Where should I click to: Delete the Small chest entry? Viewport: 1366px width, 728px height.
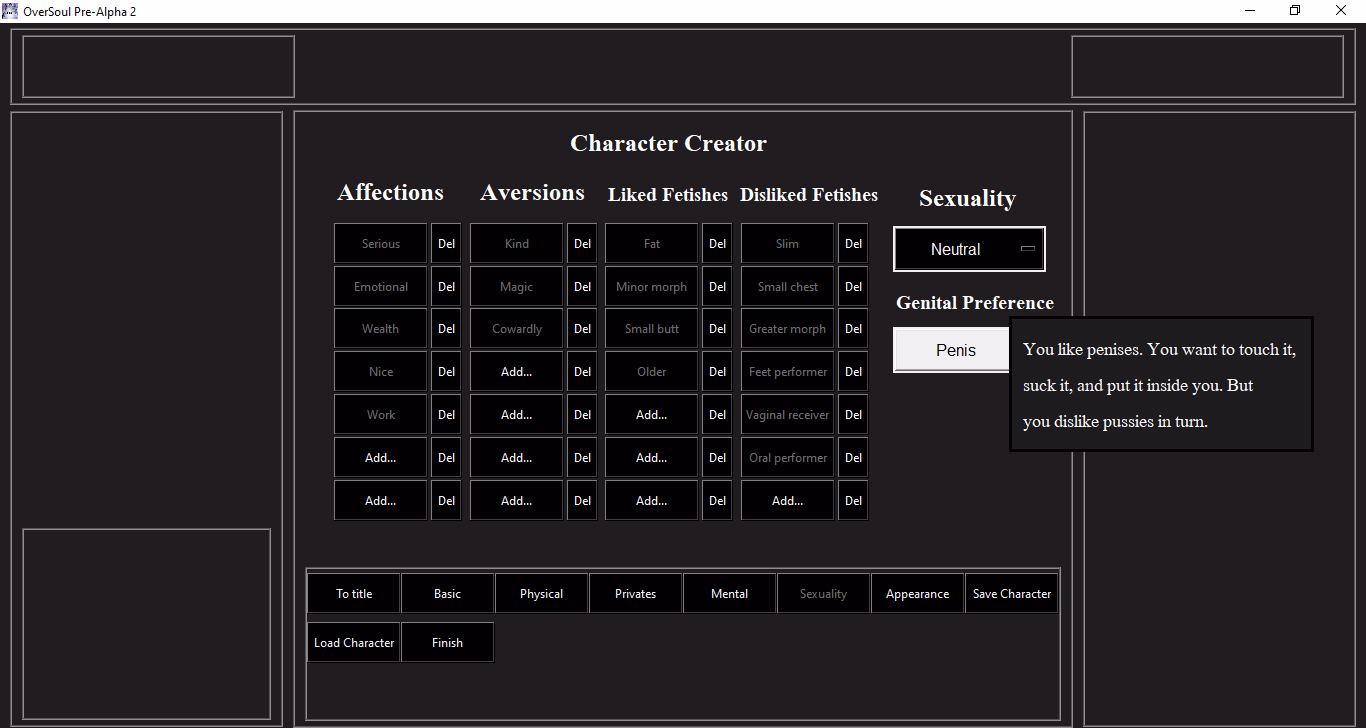(x=854, y=286)
